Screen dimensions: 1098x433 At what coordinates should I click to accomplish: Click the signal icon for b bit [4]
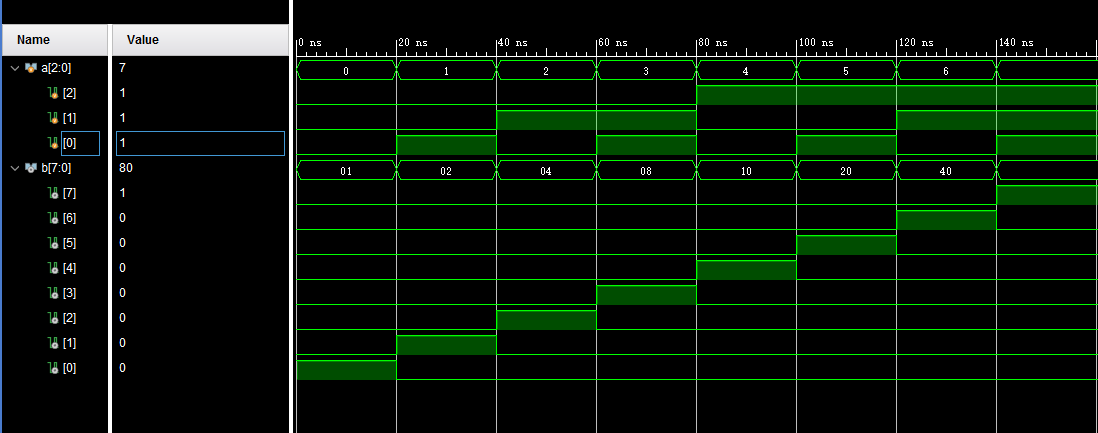point(53,268)
